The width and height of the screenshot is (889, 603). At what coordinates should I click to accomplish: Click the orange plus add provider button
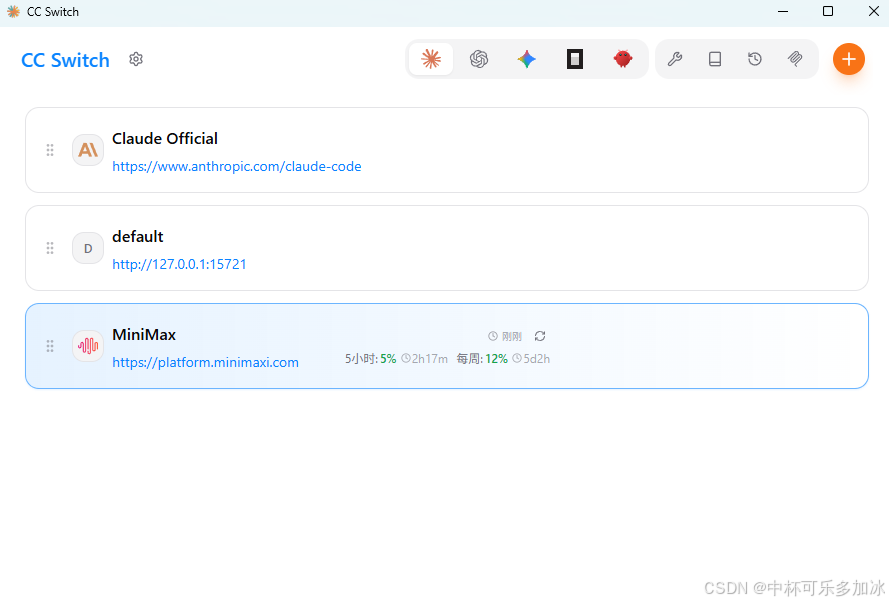[x=849, y=59]
